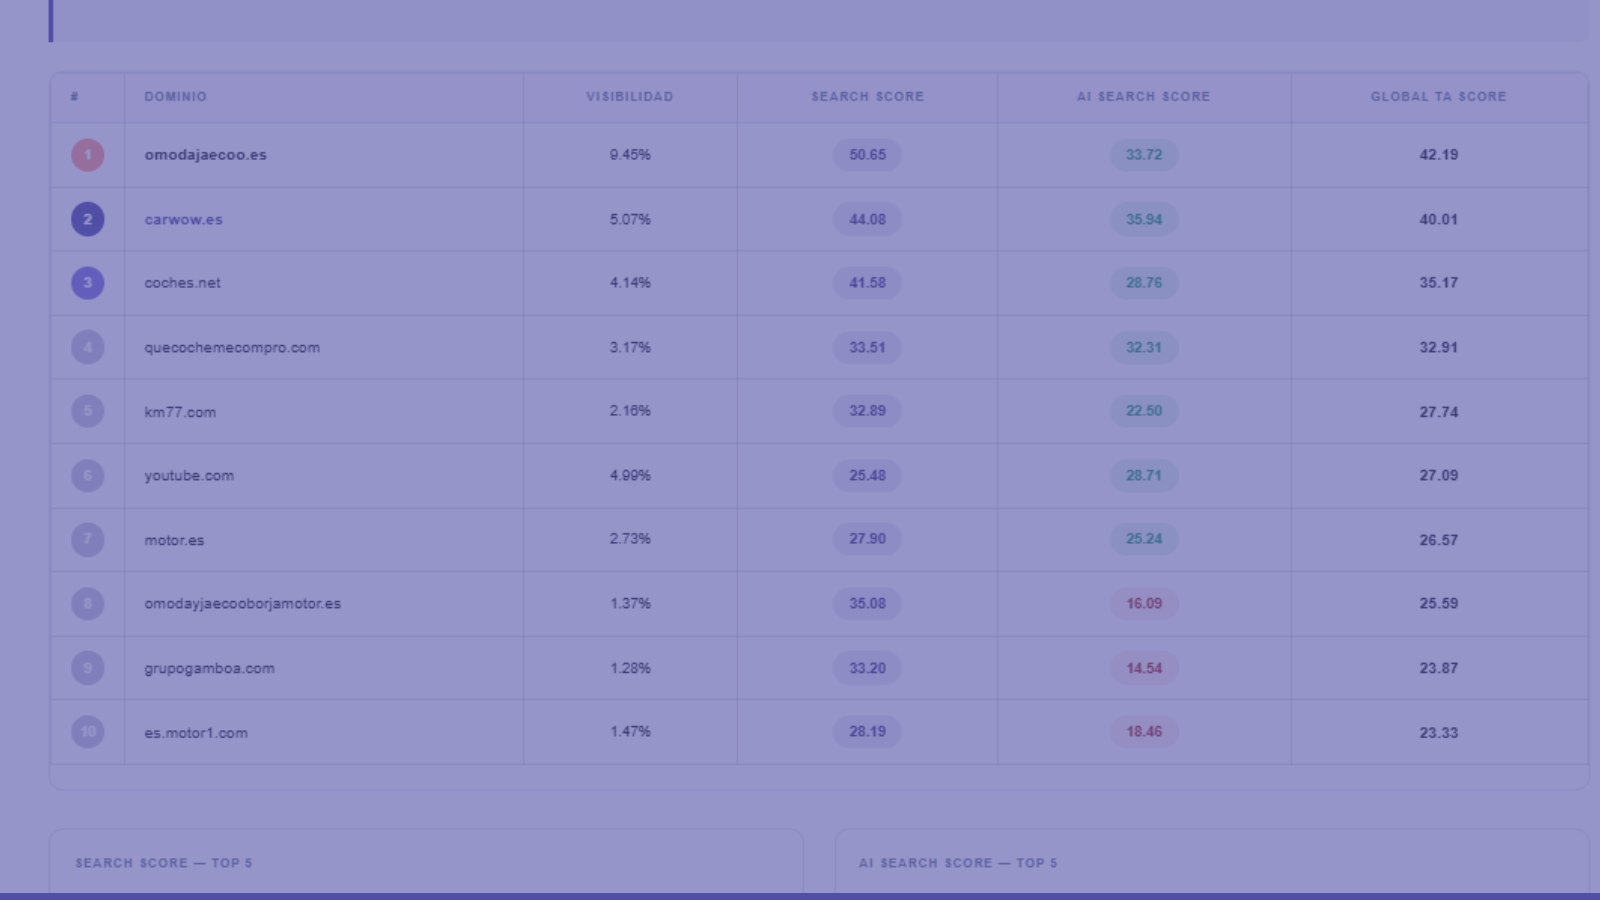
Task: Click the 5.07% visibility value
Action: click(x=630, y=219)
